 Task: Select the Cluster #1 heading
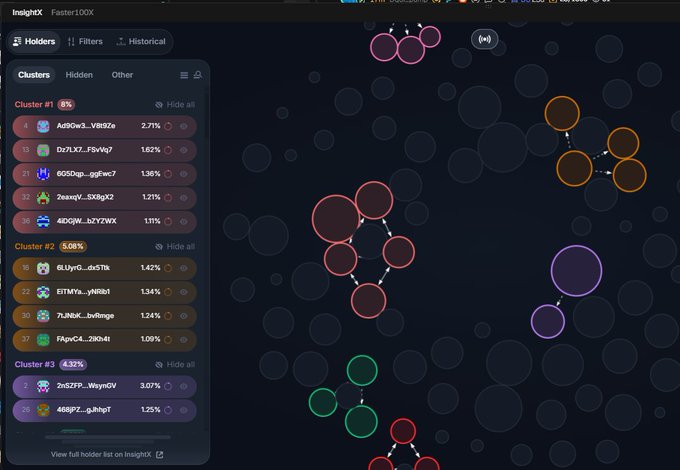(x=34, y=104)
